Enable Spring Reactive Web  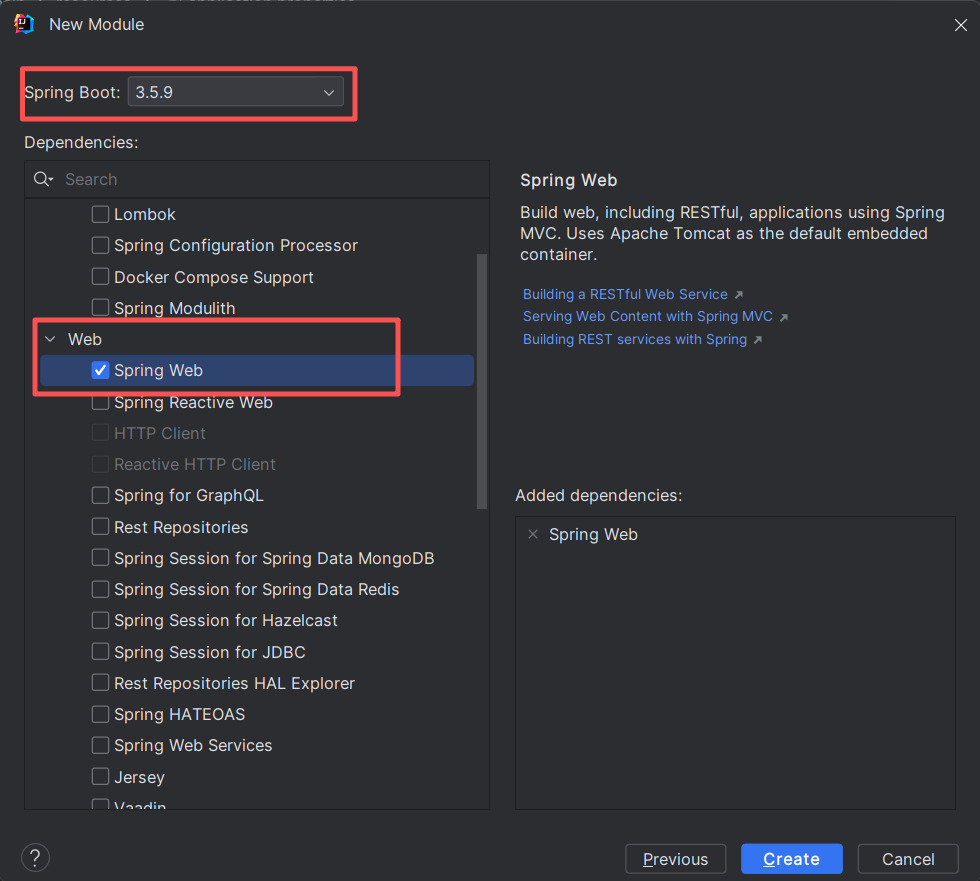pyautogui.click(x=100, y=402)
